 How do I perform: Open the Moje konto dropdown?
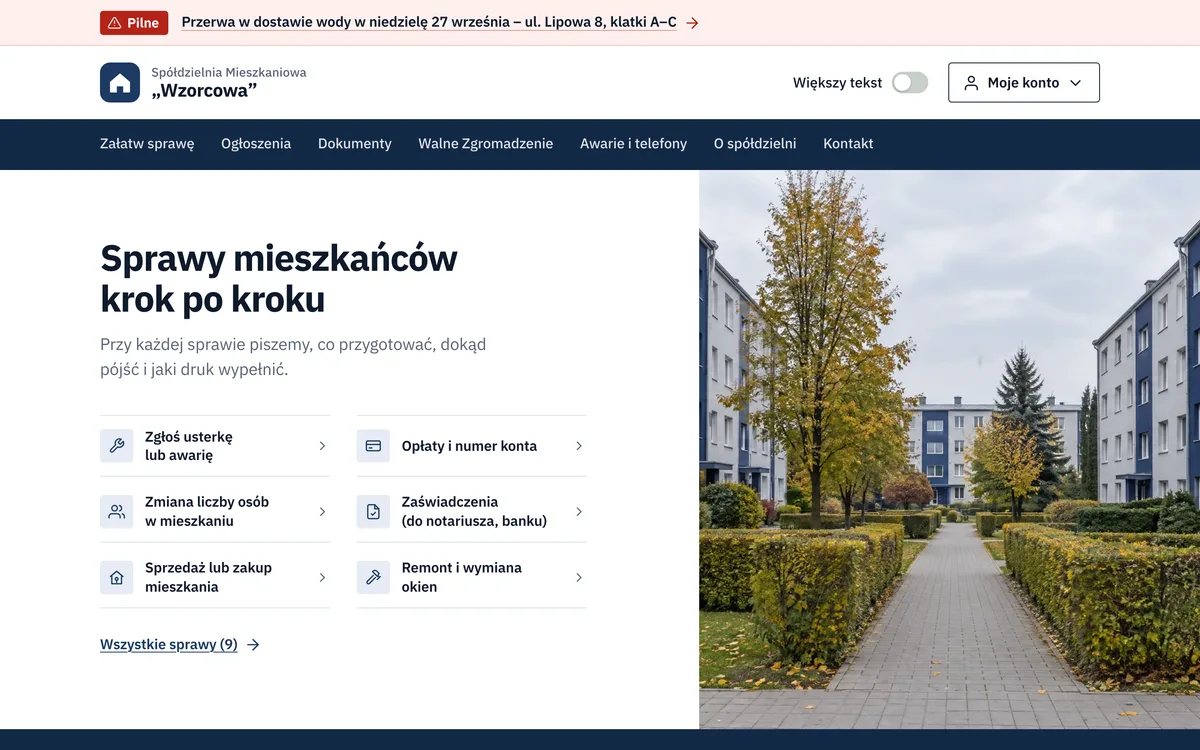pyautogui.click(x=1024, y=83)
